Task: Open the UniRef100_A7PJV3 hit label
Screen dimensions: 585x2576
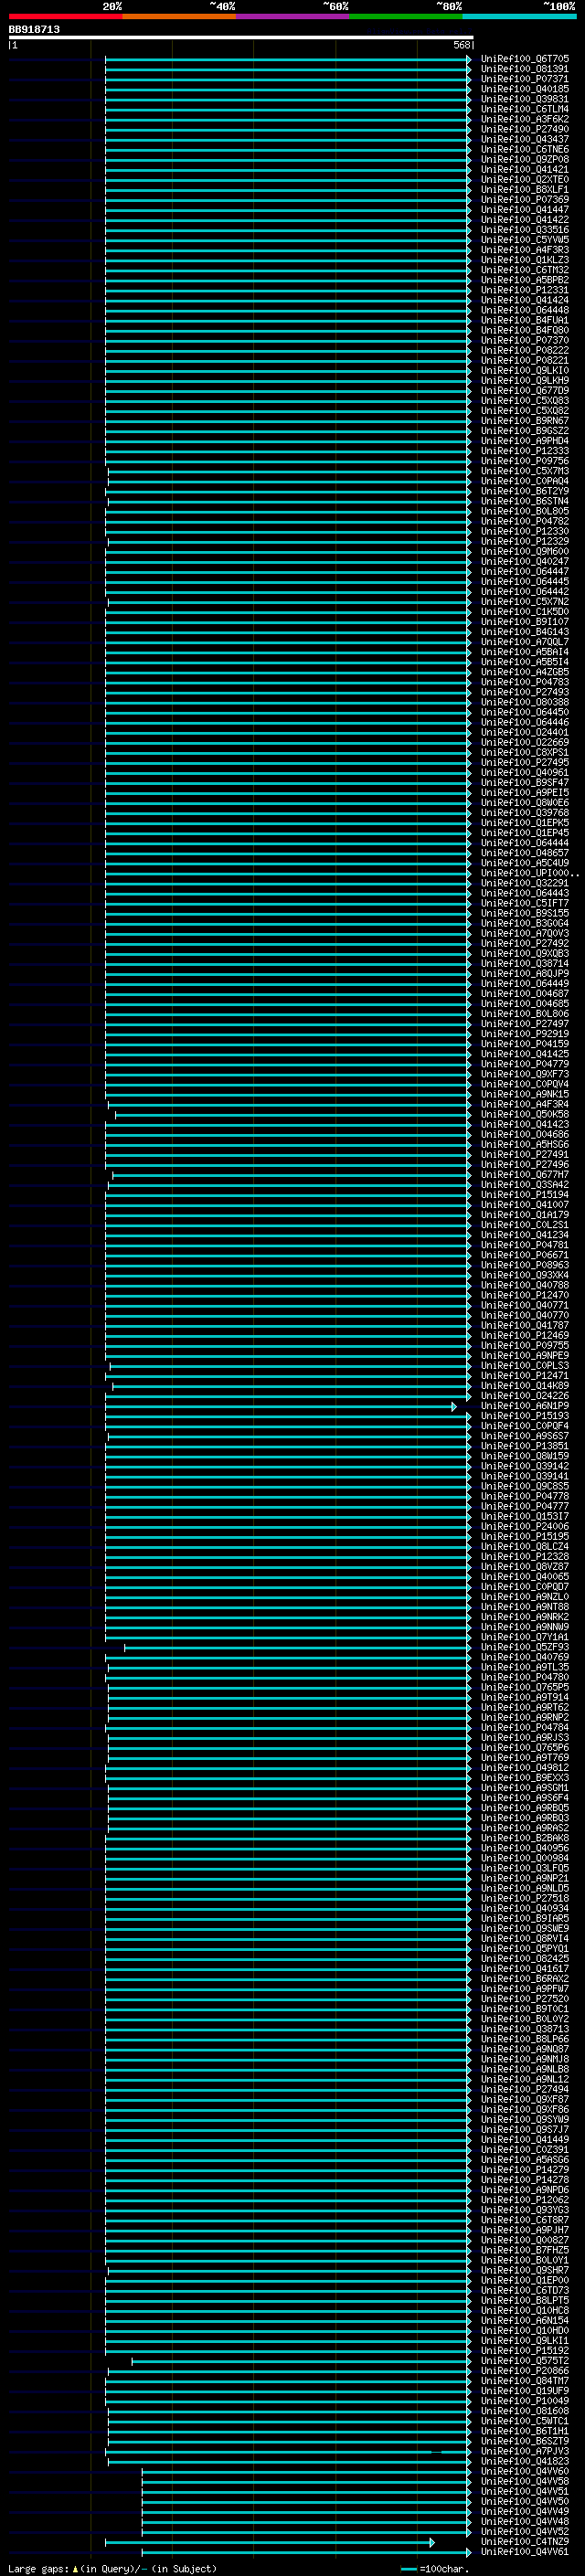Action: pyautogui.click(x=524, y=2451)
